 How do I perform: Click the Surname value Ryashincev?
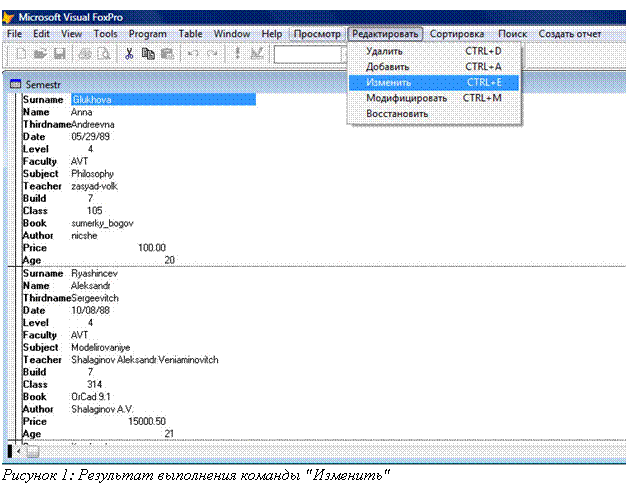click(95, 274)
